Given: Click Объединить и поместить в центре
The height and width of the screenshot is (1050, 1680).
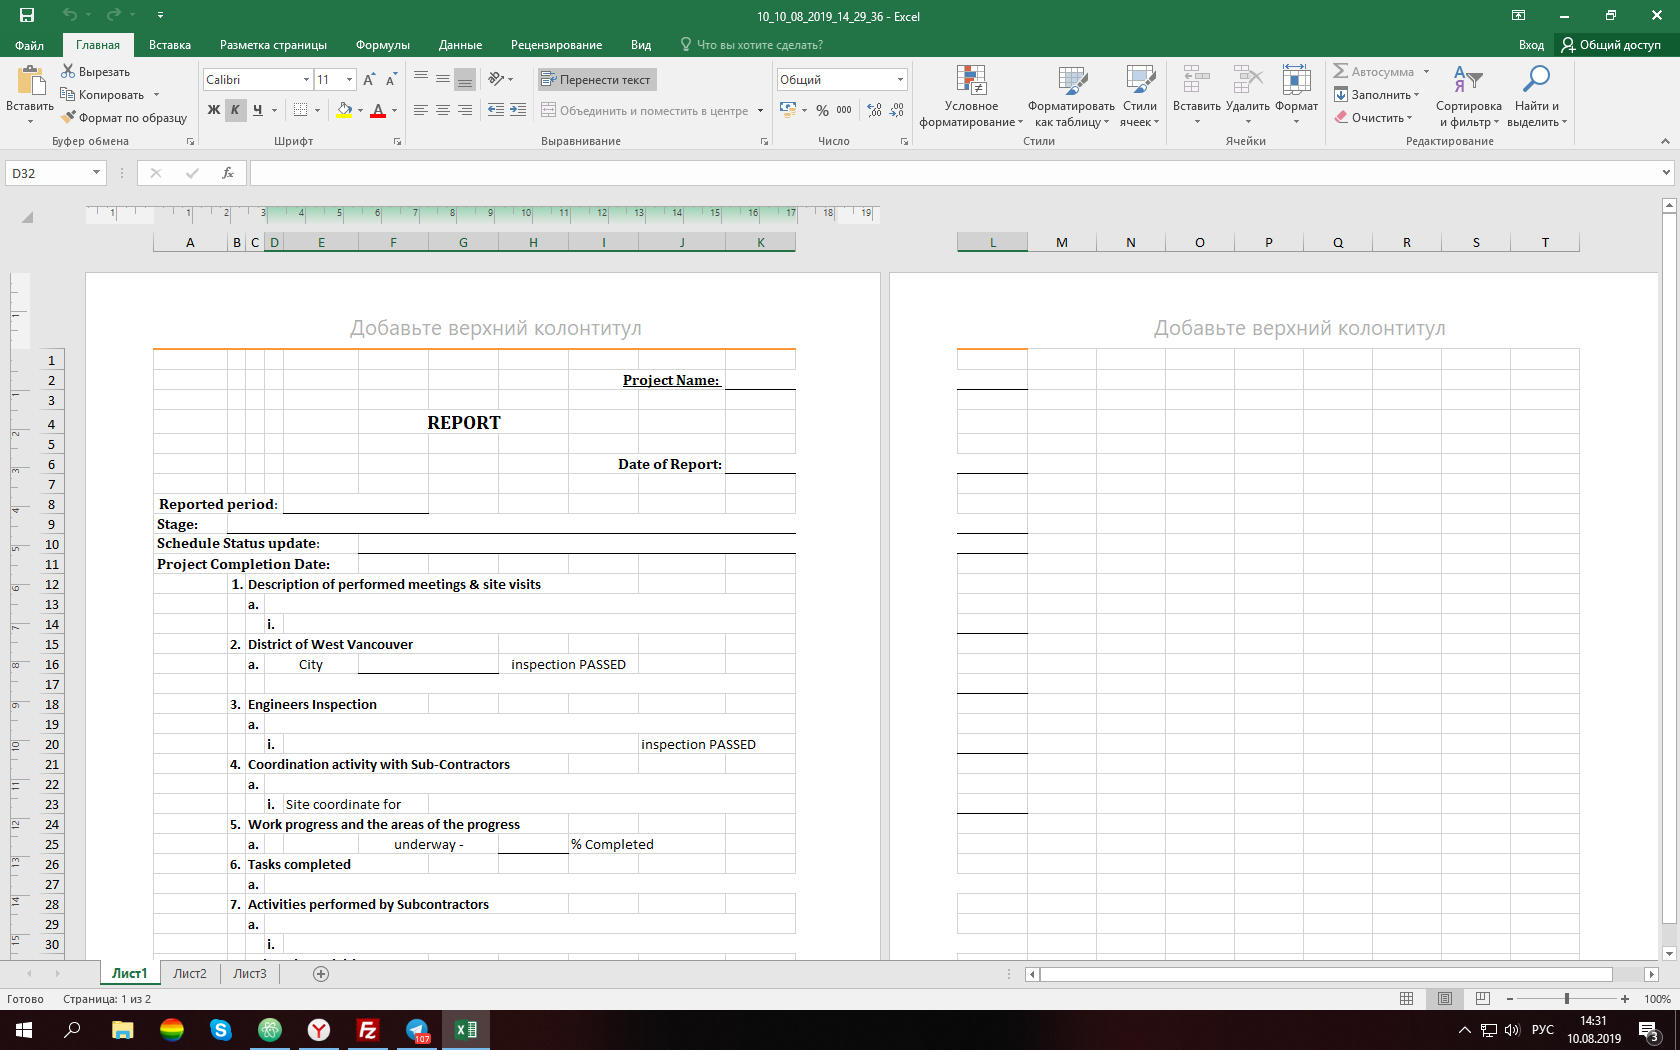Looking at the screenshot, I should 646,110.
